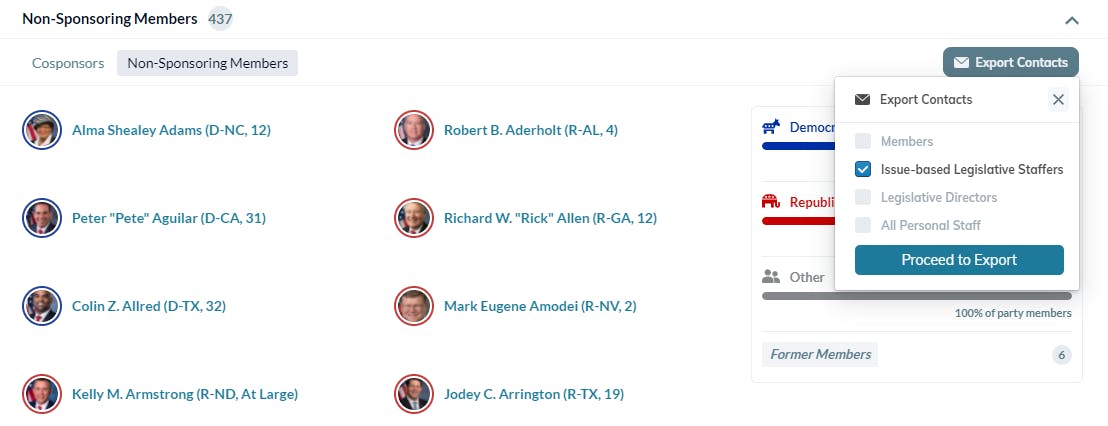Image resolution: width=1108 pixels, height=426 pixels.
Task: Click Robert B. Aderholt avatar photo
Action: tap(414, 130)
